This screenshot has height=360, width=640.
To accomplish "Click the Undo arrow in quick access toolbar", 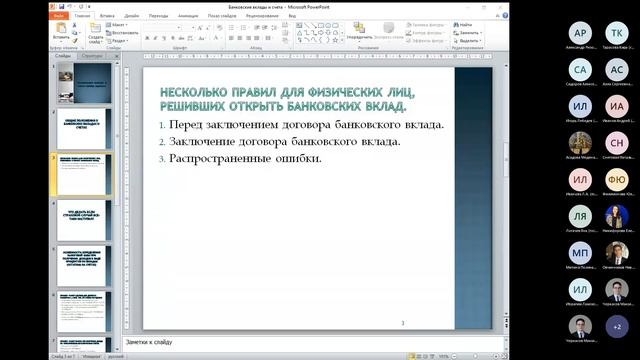I will click(70, 7).
